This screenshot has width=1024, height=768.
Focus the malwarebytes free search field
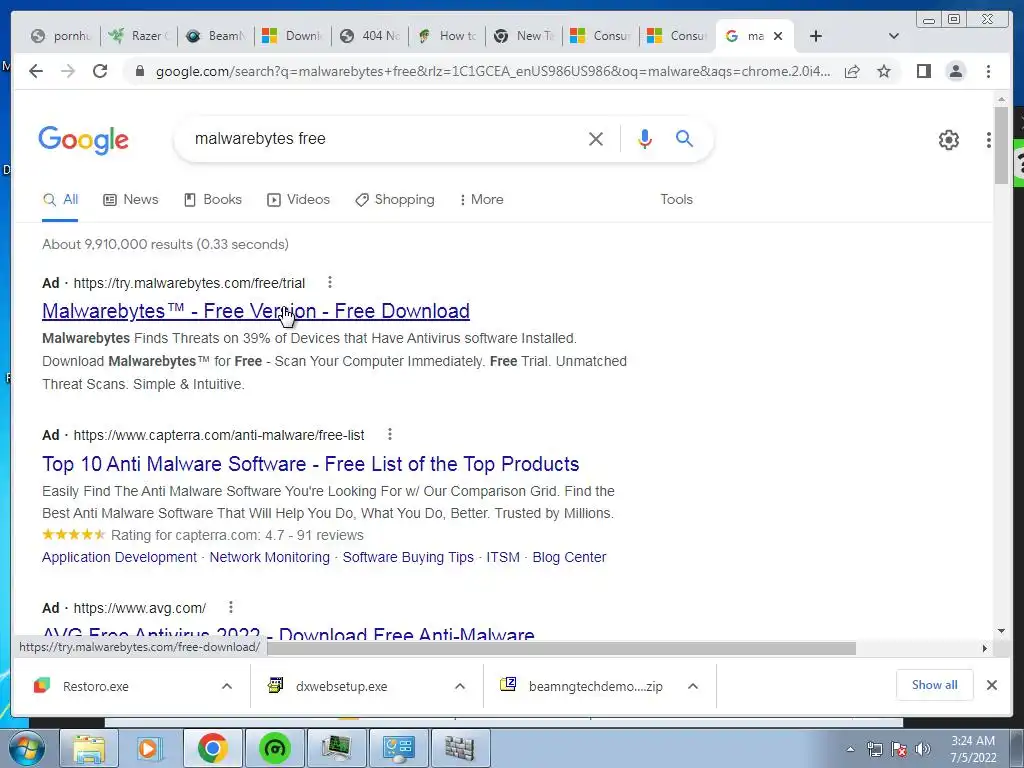pos(385,138)
